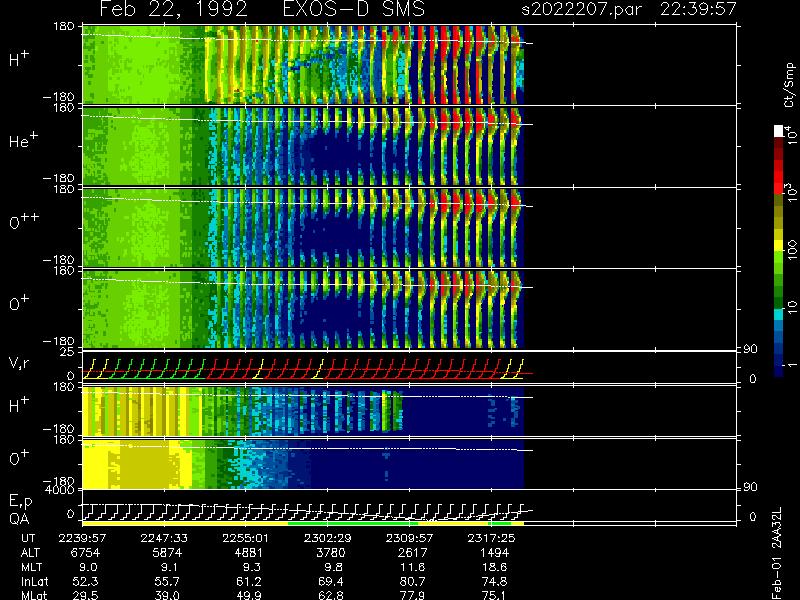Image resolution: width=800 pixels, height=600 pixels.
Task: Click the date title "Feb 22, 1992"
Action: tap(173, 9)
